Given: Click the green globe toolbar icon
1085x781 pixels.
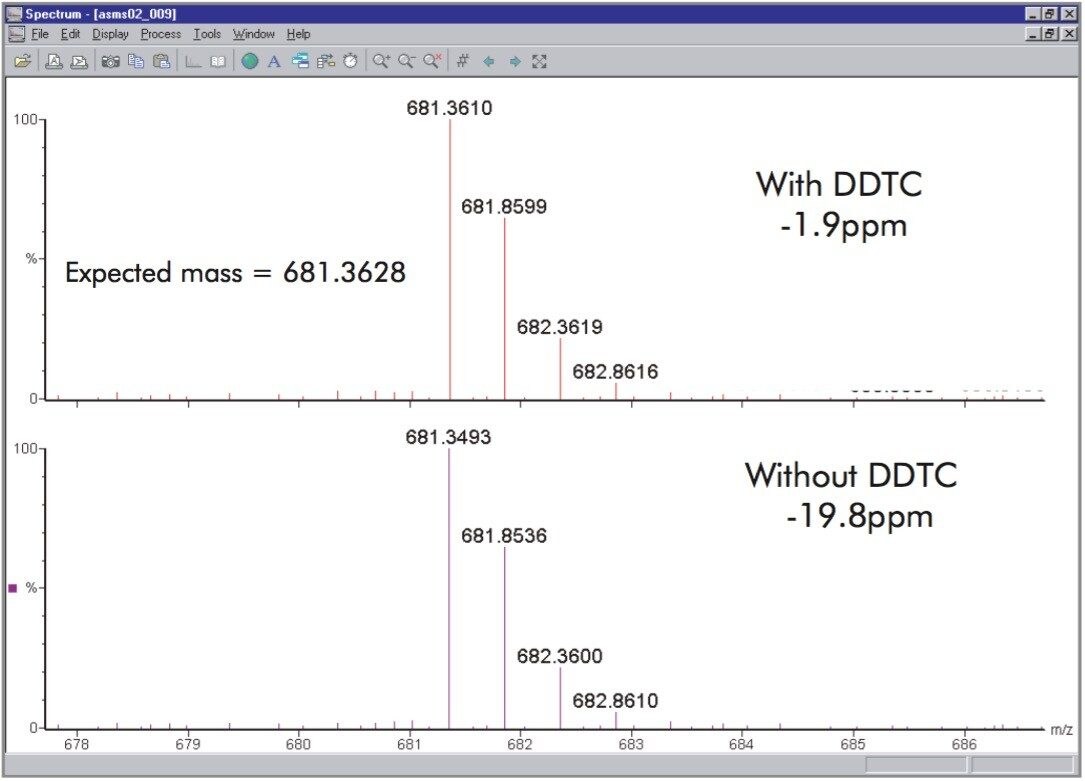Looking at the screenshot, I should 250,62.
